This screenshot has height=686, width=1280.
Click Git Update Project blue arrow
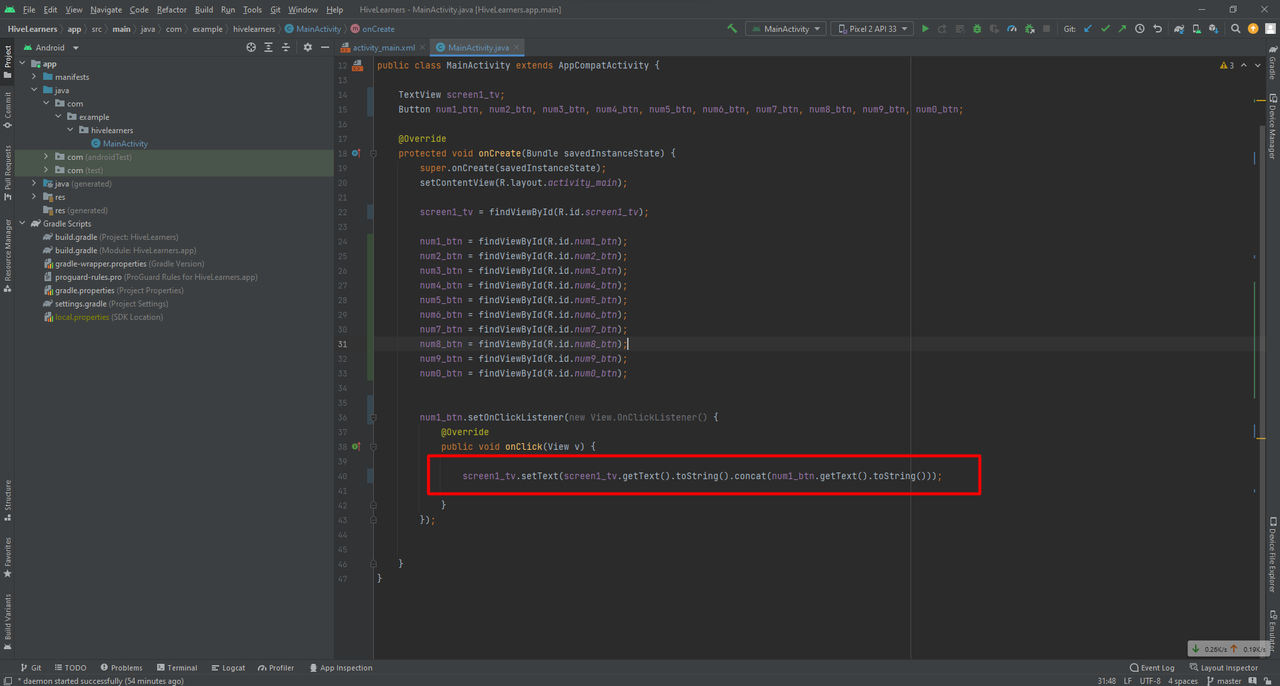[1088, 29]
